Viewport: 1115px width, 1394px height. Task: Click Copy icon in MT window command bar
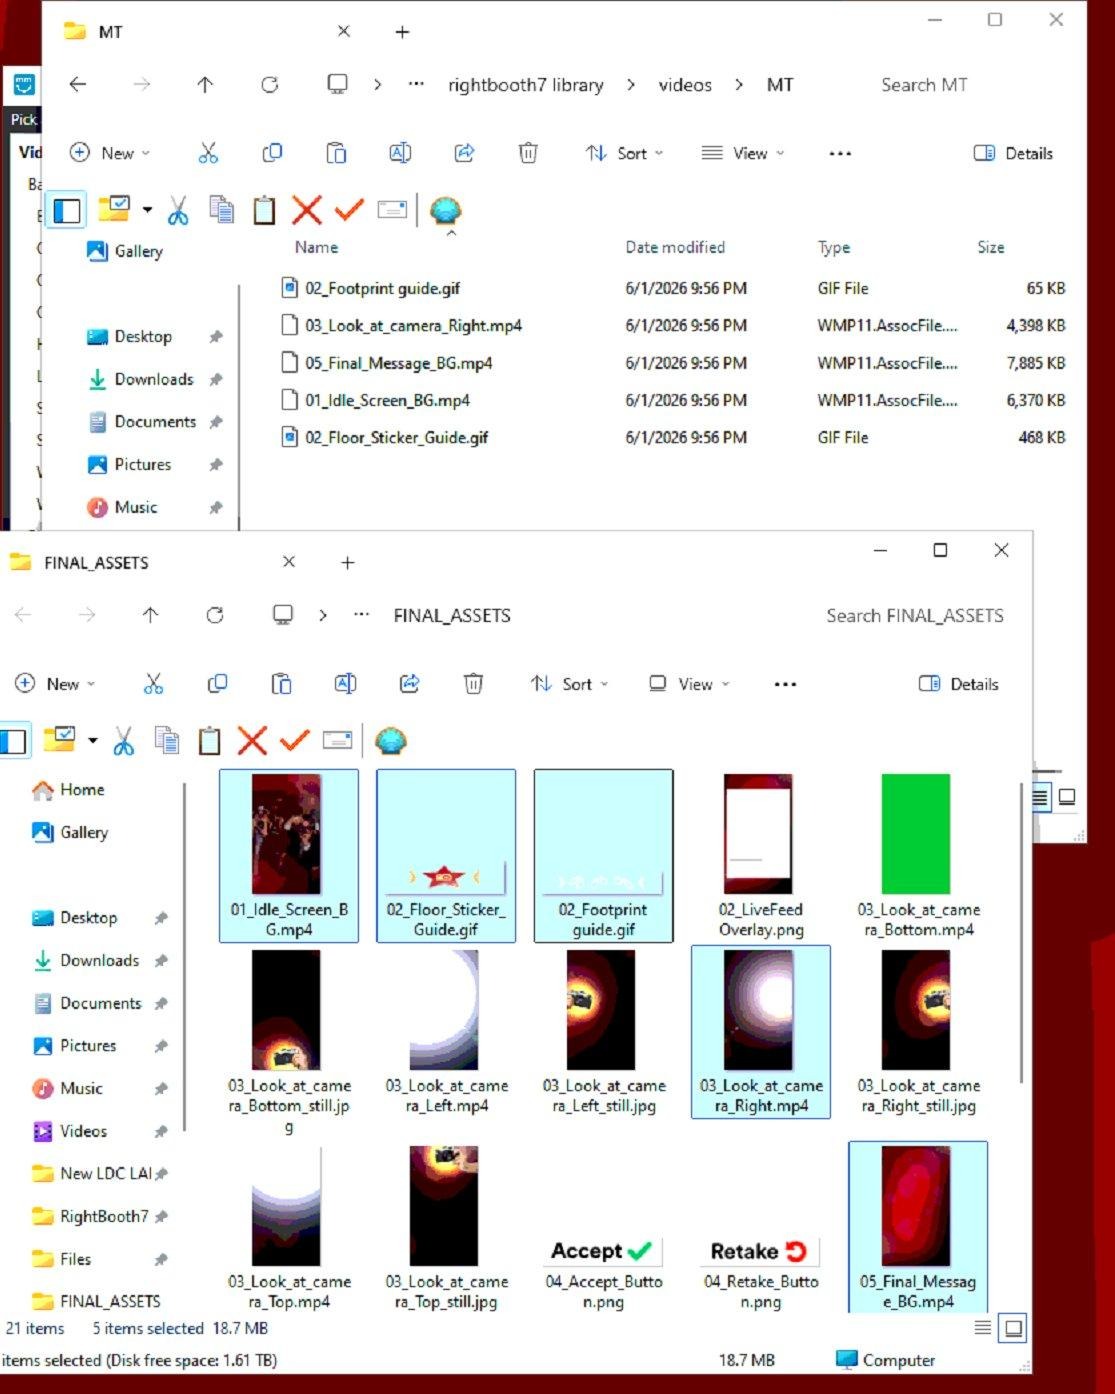tap(272, 153)
